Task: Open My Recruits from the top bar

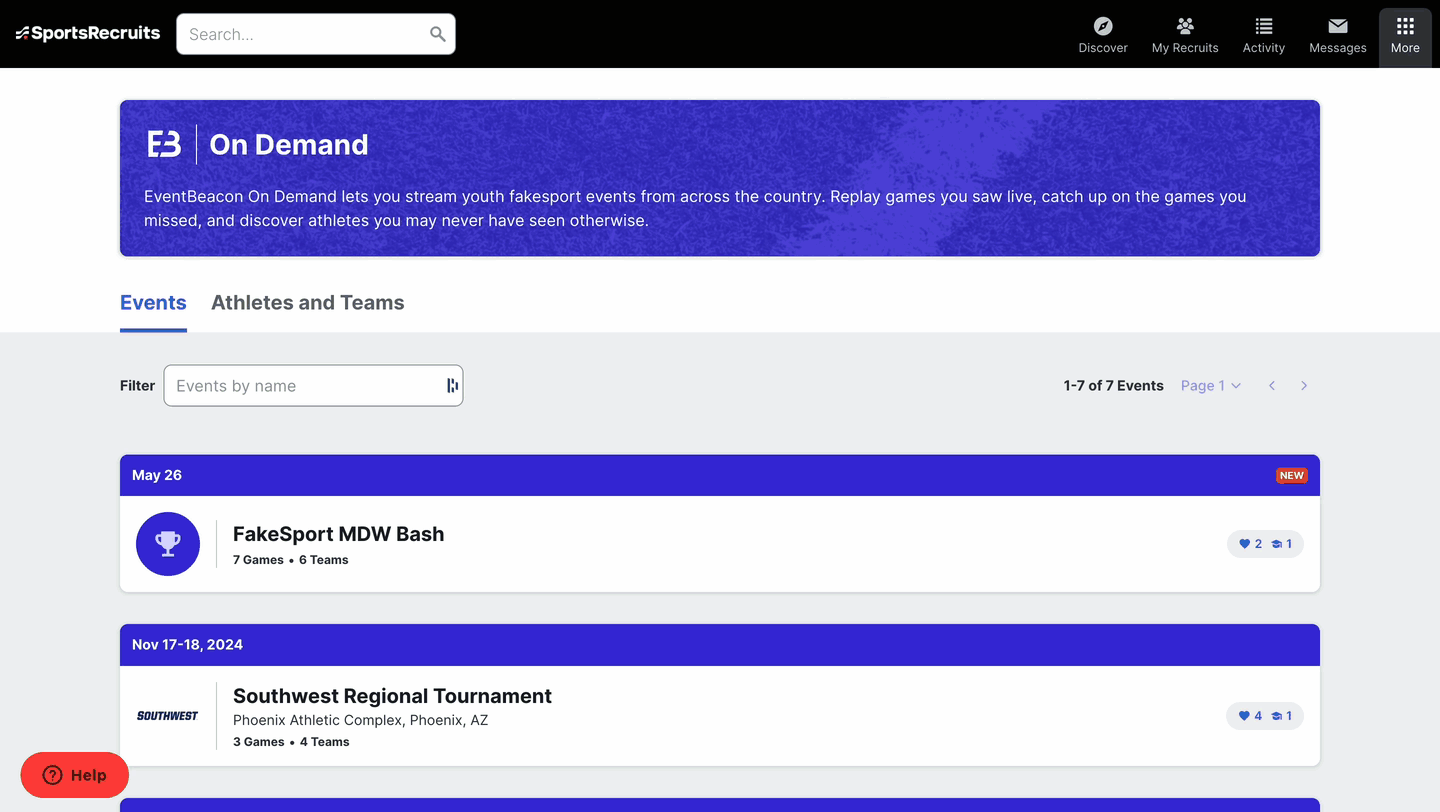Action: [1185, 35]
